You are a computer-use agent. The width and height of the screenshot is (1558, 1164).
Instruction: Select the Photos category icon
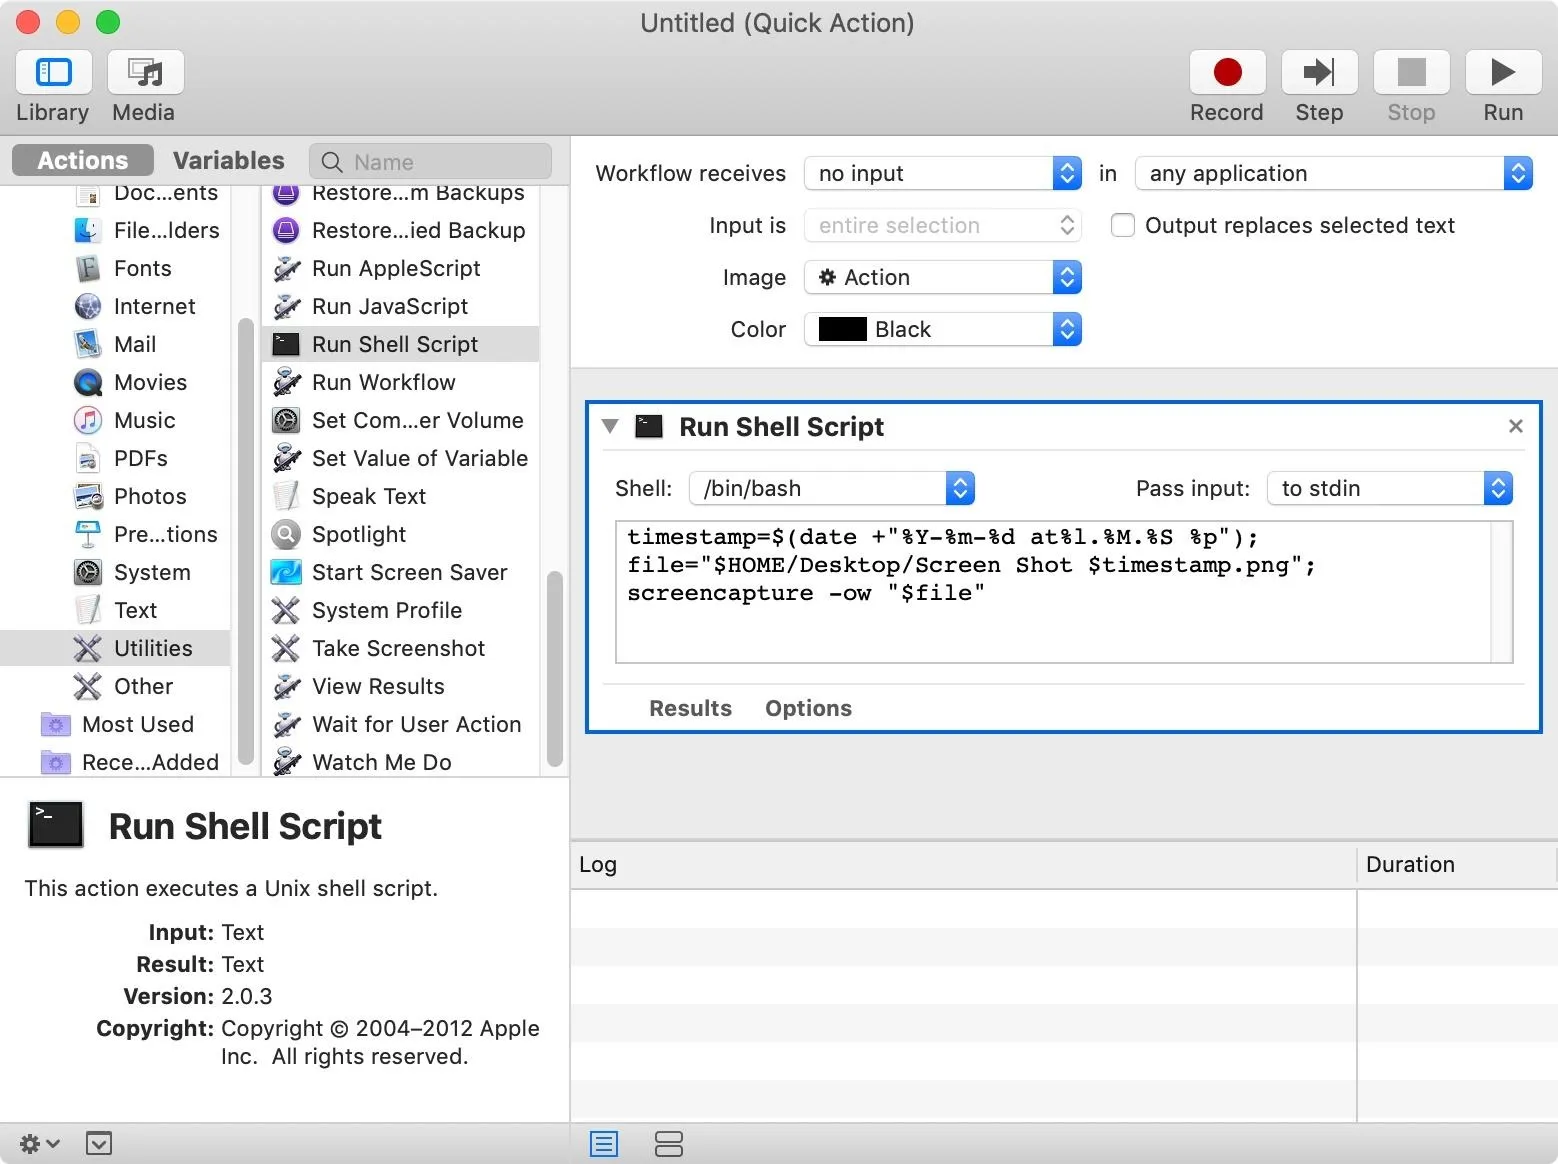(88, 496)
